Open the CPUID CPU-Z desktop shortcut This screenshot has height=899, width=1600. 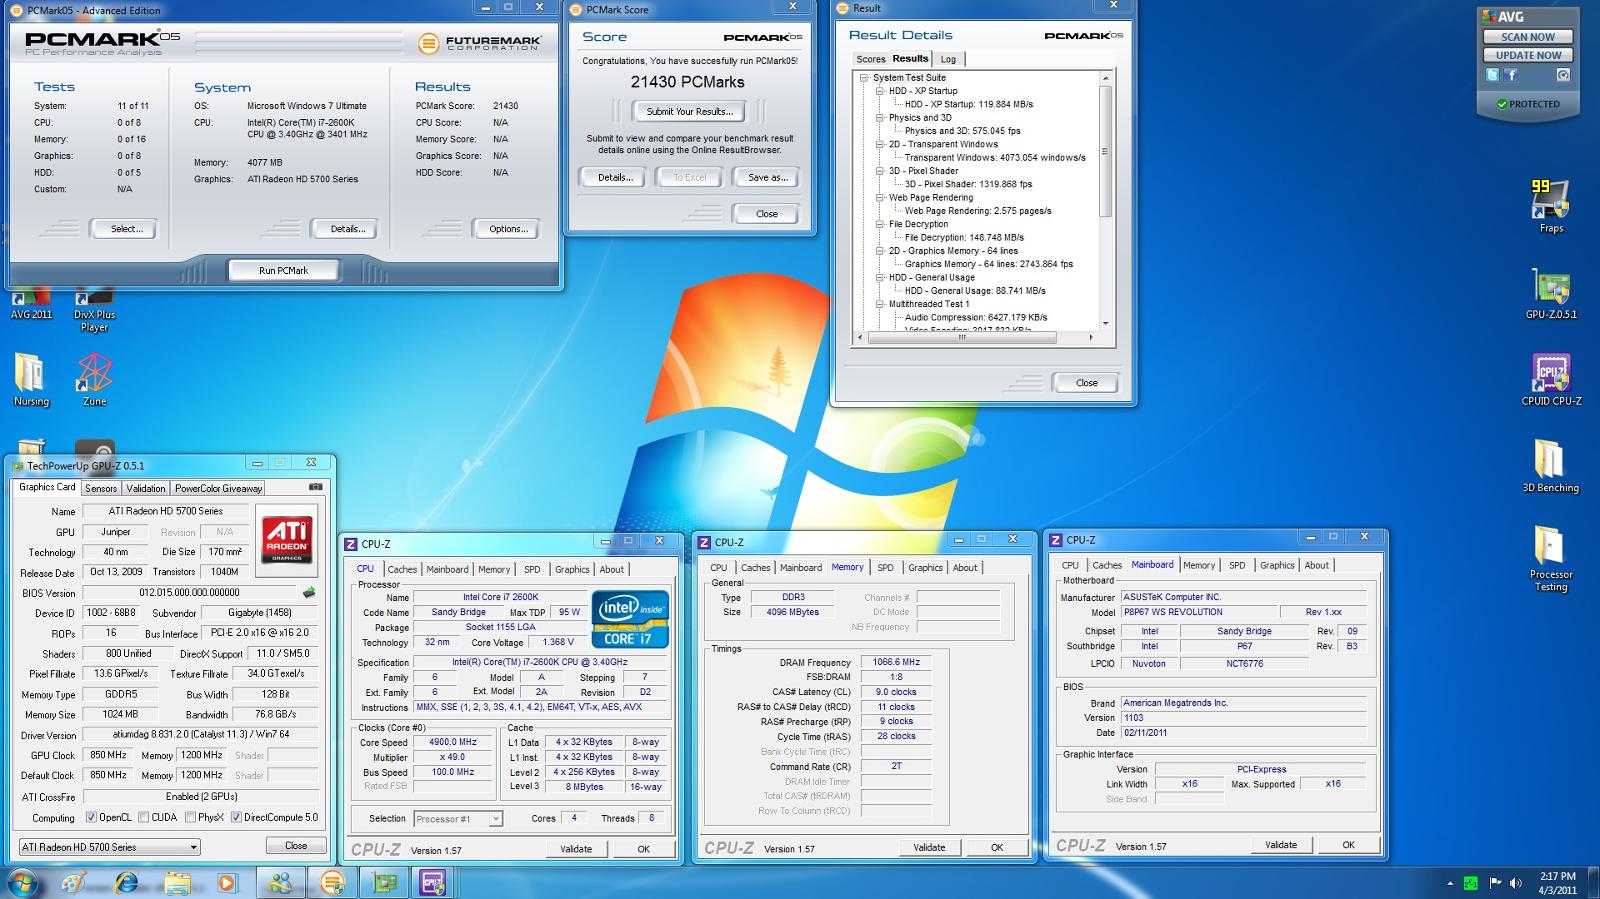[1551, 379]
